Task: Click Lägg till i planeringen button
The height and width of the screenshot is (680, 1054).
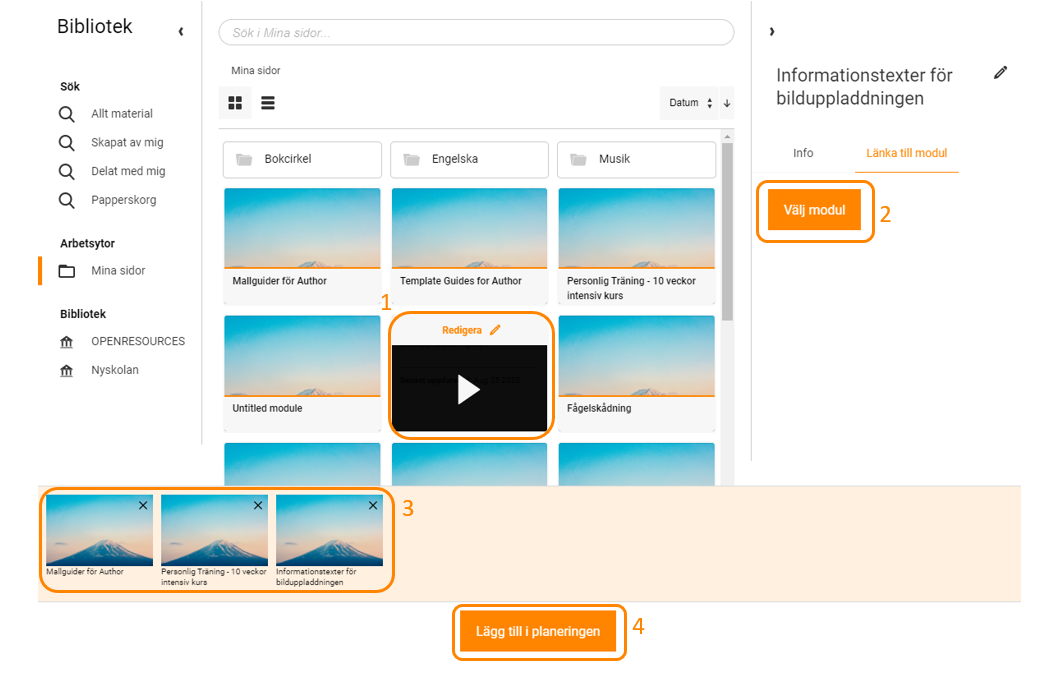Action: 538,632
